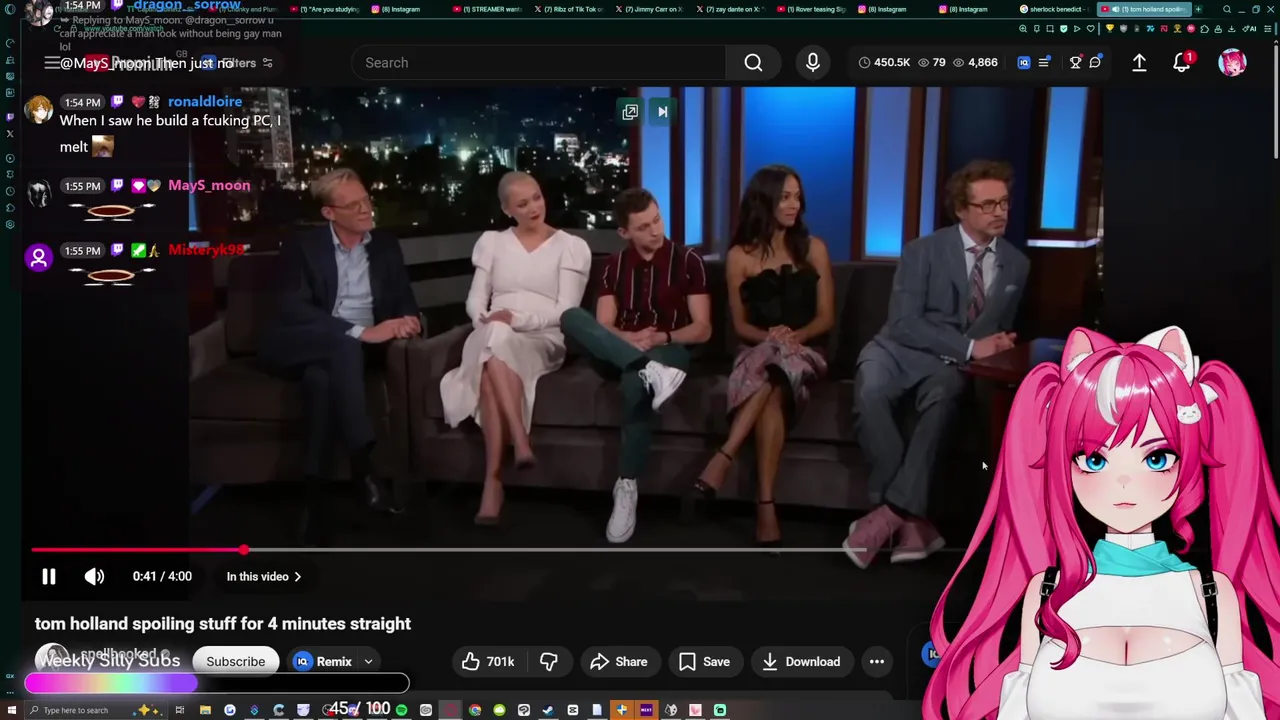This screenshot has height=720, width=1280.
Task: Expand the dropdown next to Remix
Action: (x=368, y=662)
